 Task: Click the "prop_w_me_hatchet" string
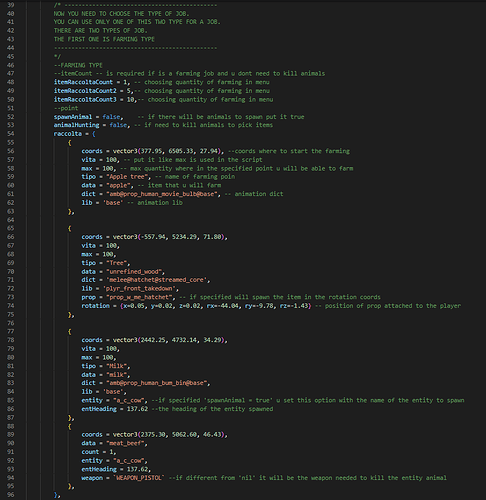pyautogui.click(x=139, y=297)
